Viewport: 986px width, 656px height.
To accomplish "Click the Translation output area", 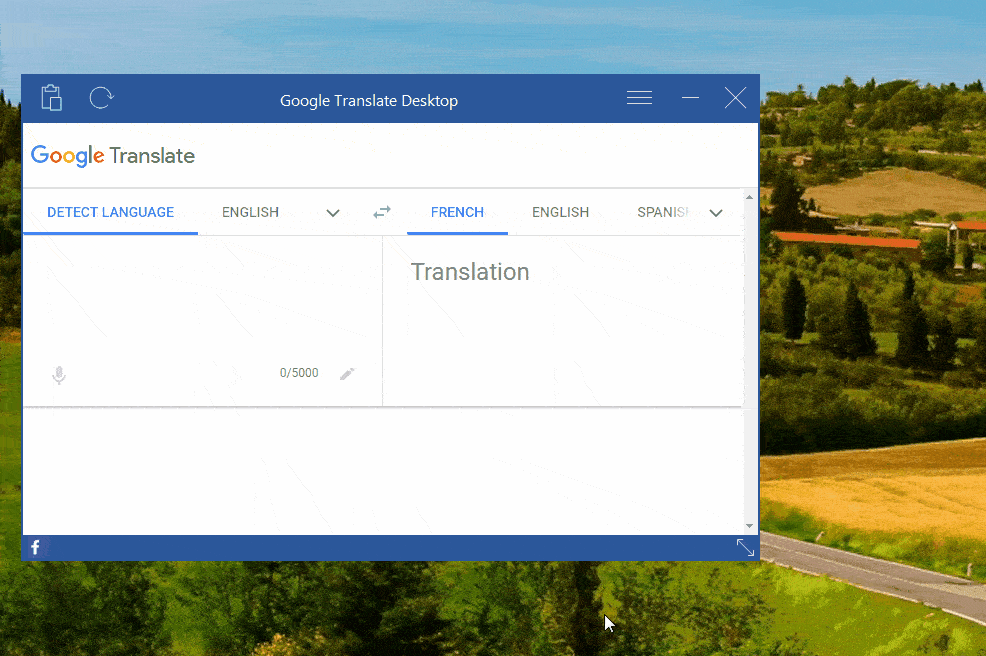I will (563, 321).
